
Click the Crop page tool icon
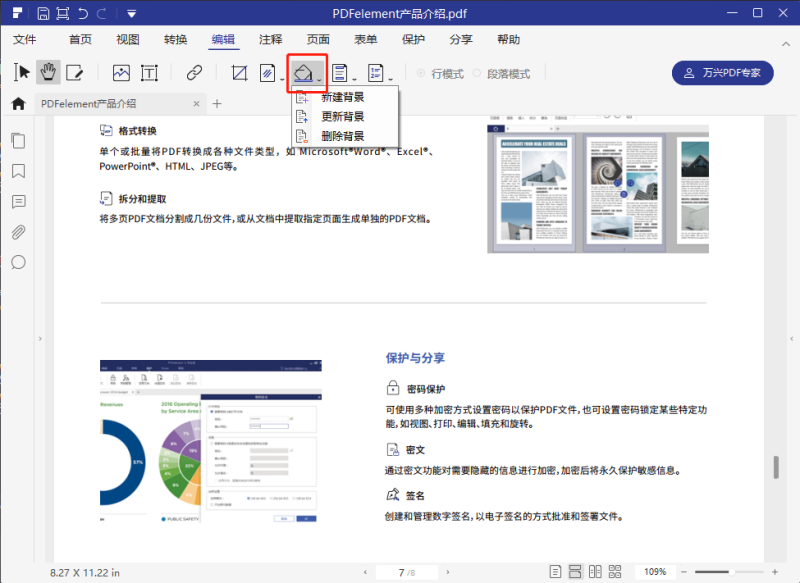[239, 73]
